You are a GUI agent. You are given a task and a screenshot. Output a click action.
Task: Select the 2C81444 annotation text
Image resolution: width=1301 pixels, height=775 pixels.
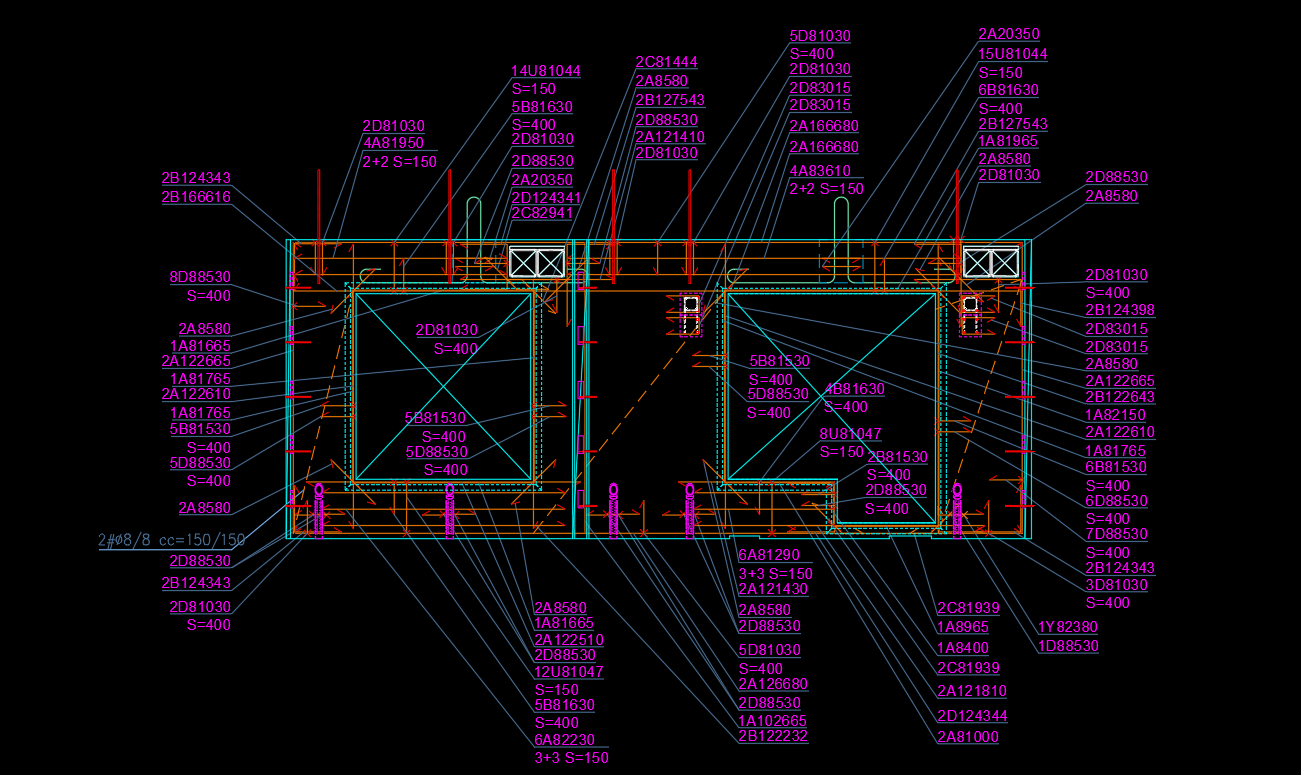pos(666,62)
